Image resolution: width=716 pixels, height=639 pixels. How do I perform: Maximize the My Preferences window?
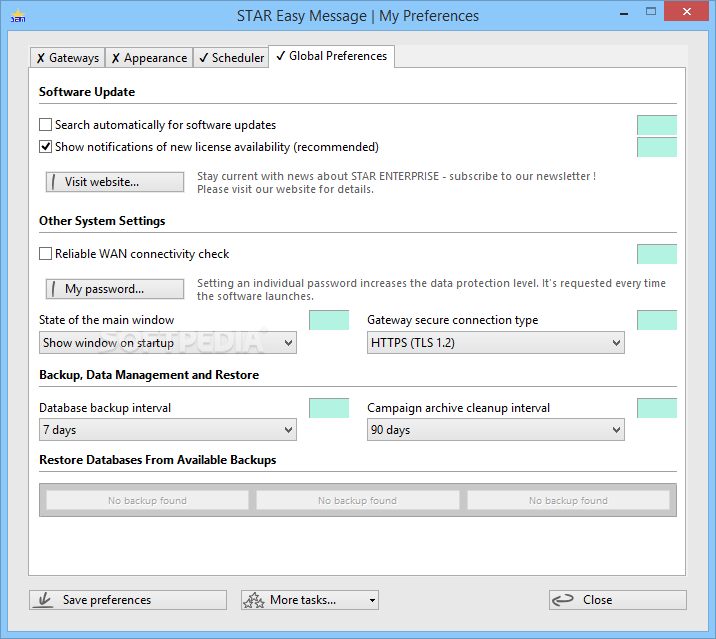651,12
